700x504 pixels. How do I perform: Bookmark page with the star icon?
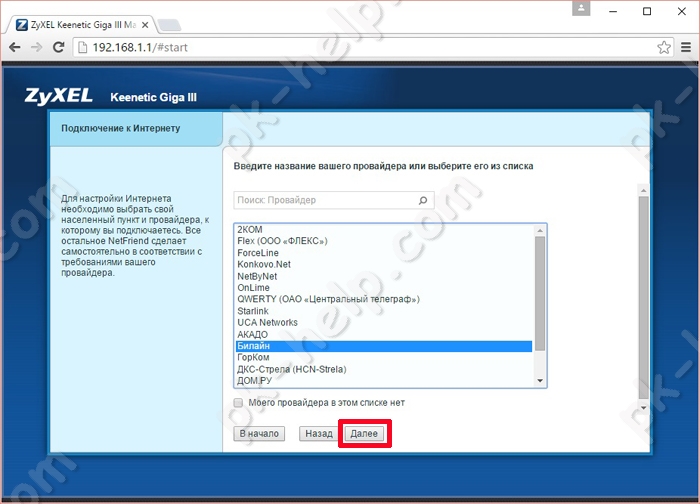click(664, 47)
